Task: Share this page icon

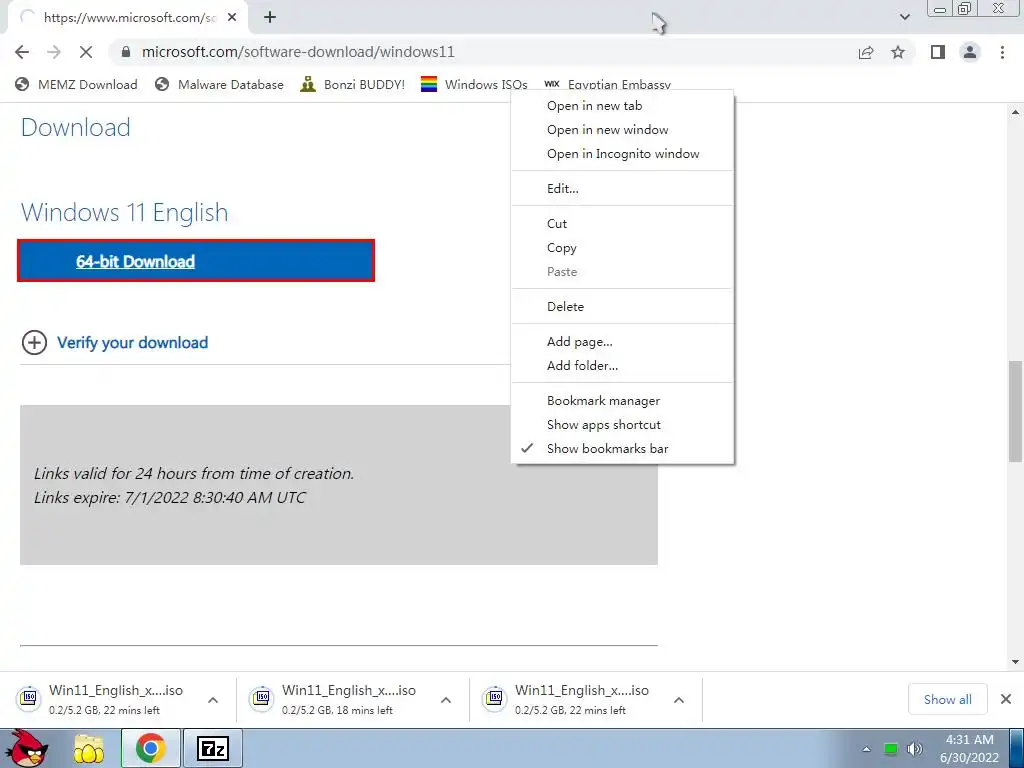Action: pyautogui.click(x=866, y=52)
